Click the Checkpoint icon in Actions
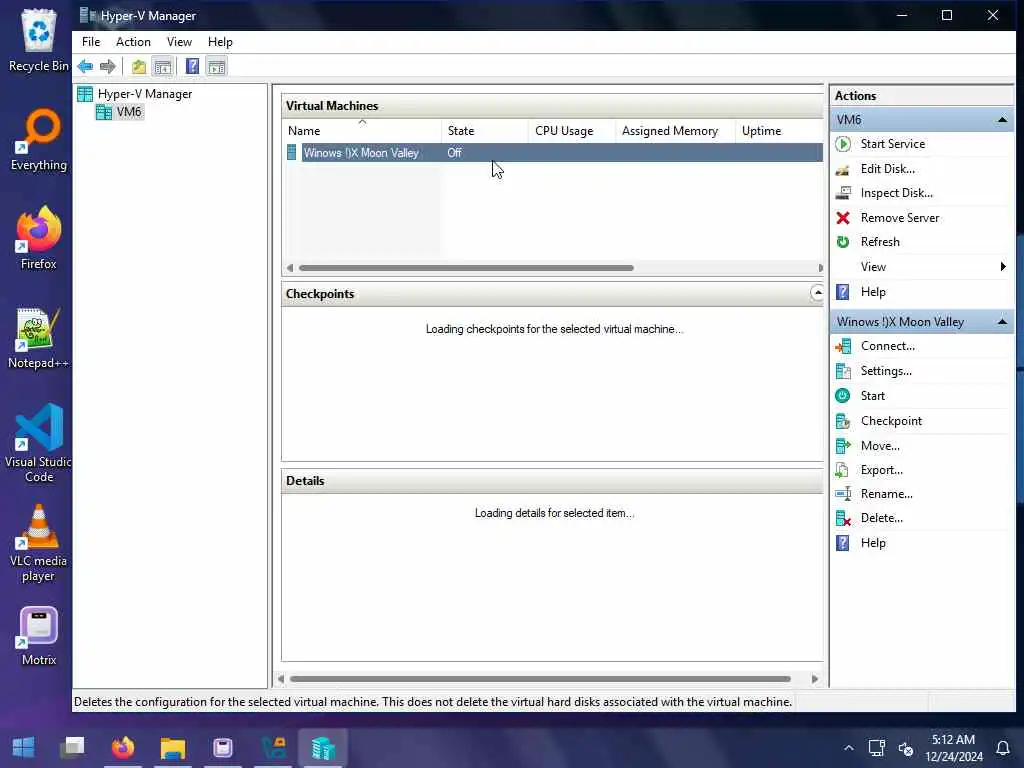The height and width of the screenshot is (768, 1024). coord(842,421)
